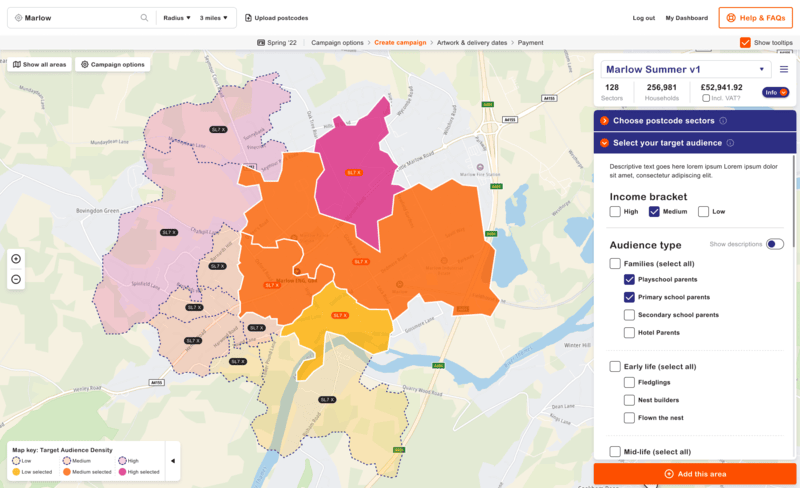Image resolution: width=800 pixels, height=488 pixels.
Task: Click the gear icon in Campaign options
Action: (x=85, y=64)
